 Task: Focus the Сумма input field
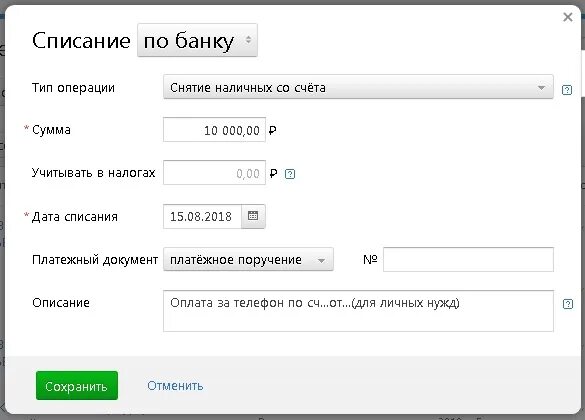214,130
